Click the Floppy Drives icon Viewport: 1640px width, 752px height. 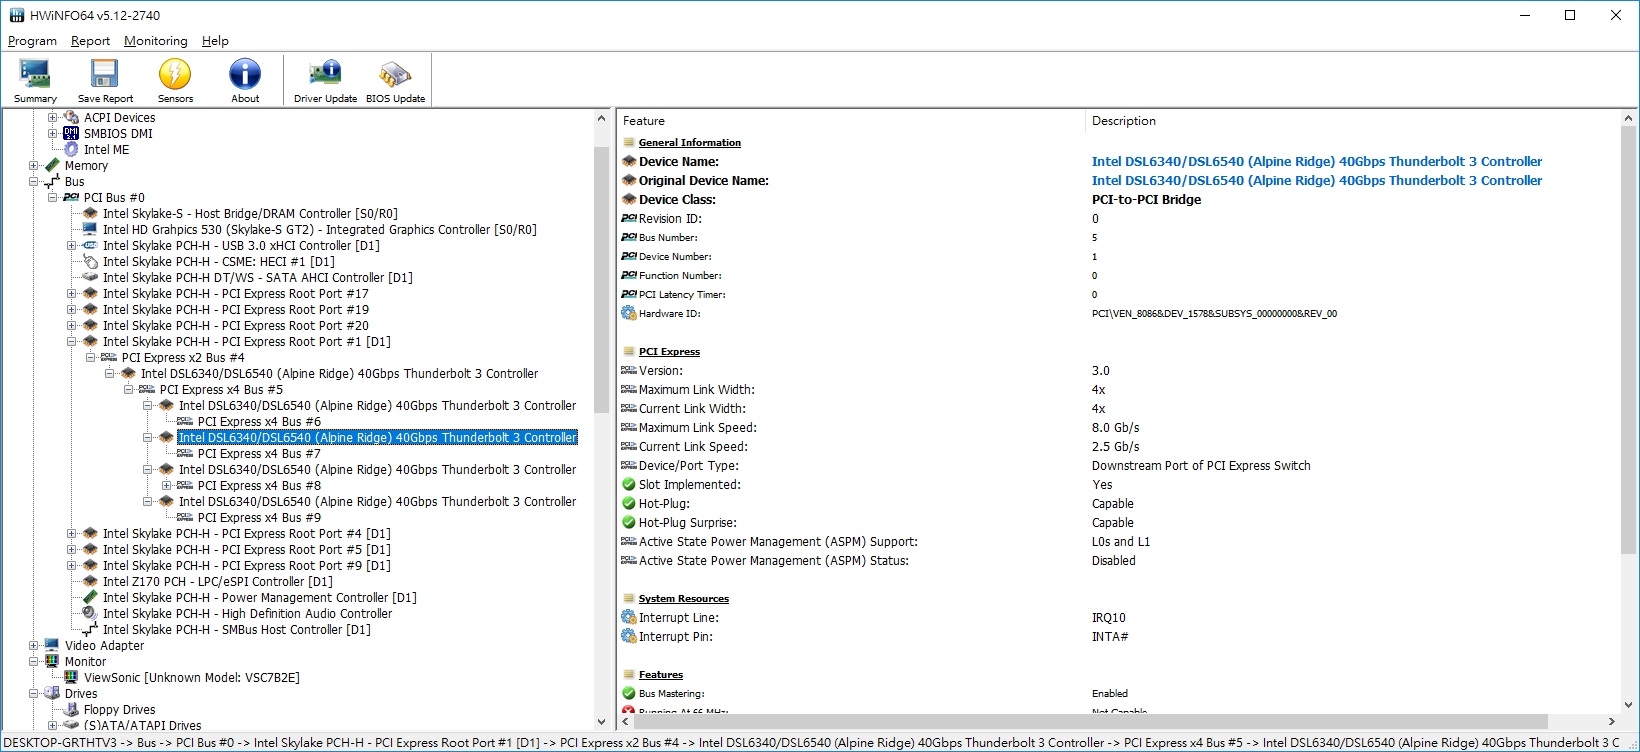71,709
